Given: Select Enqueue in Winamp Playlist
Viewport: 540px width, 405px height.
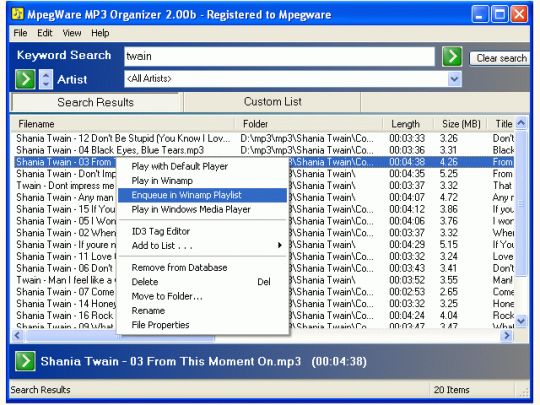Looking at the screenshot, I should click(202, 195).
